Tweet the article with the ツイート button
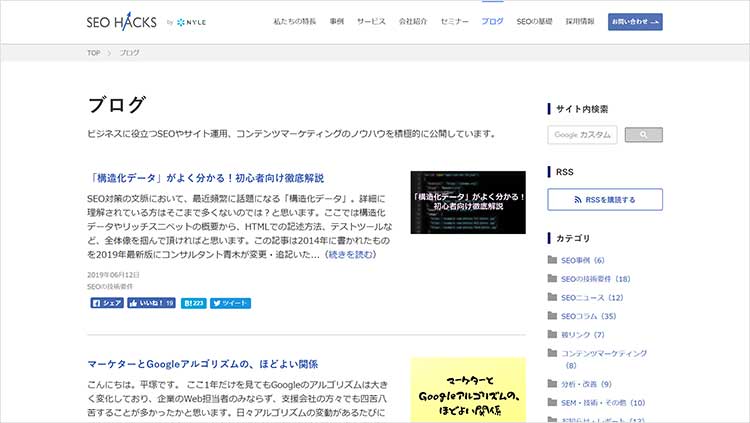Viewport: 750px width, 423px height. pos(231,303)
